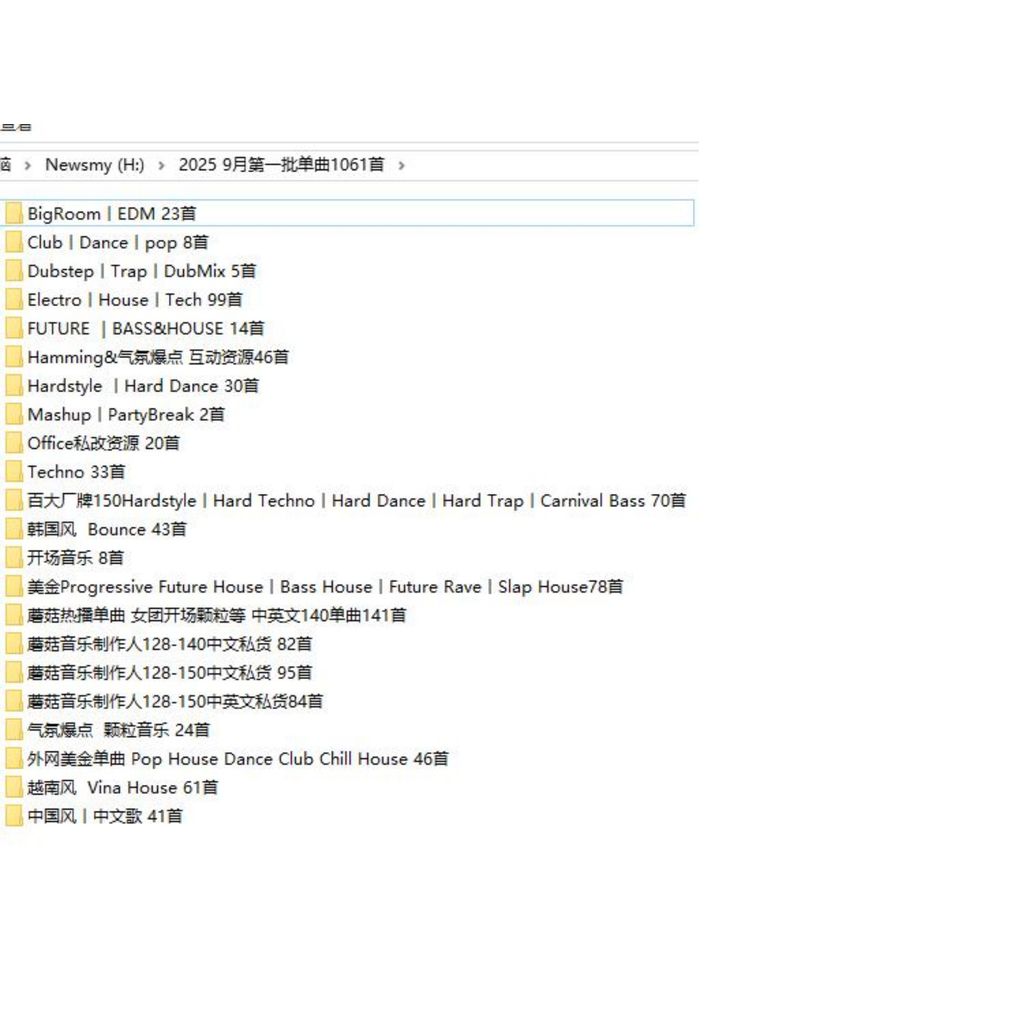Viewport: 1024px width, 1024px height.
Task: Click the Techno 33首 folder icon
Action: (x=14, y=472)
